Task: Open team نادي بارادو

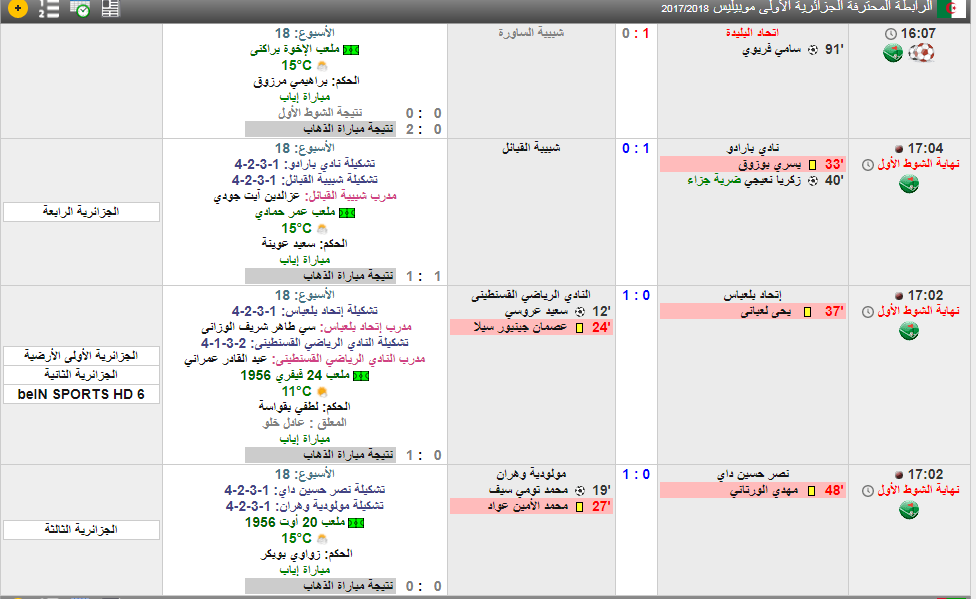Action: 753,148
